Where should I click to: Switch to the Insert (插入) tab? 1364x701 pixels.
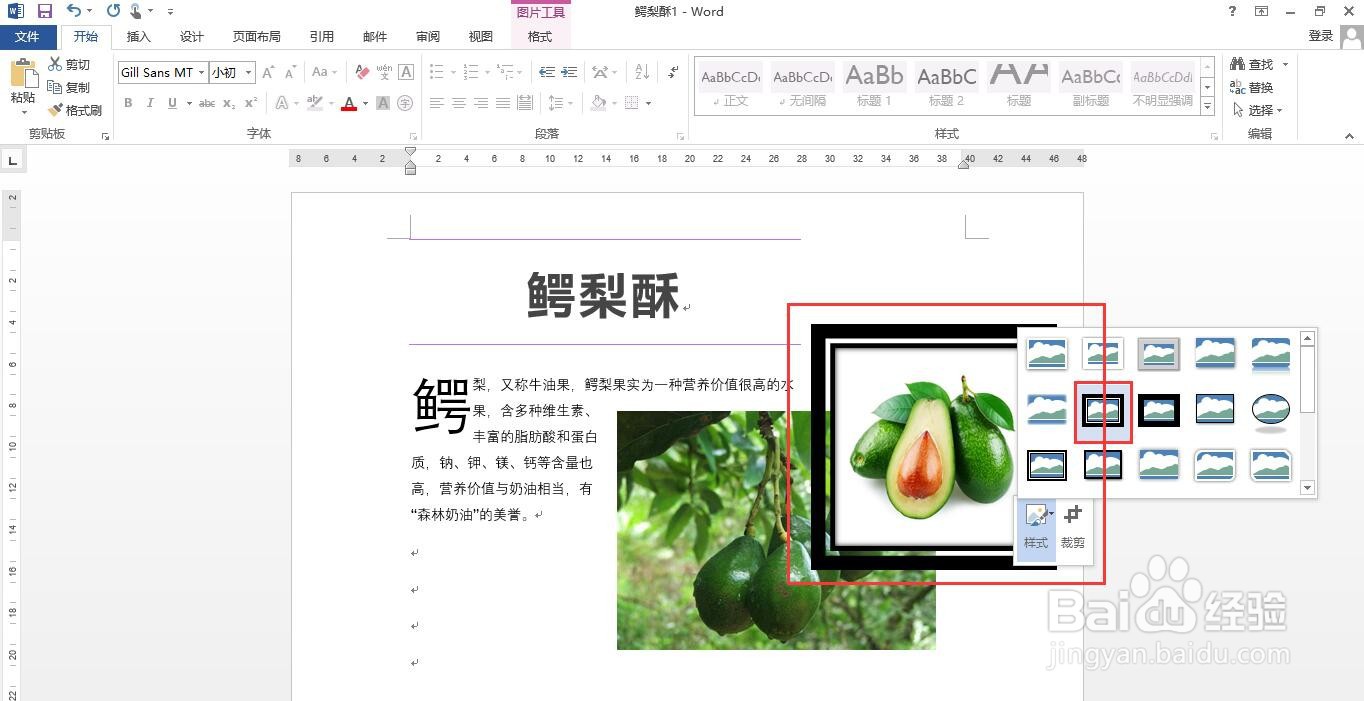[x=138, y=37]
